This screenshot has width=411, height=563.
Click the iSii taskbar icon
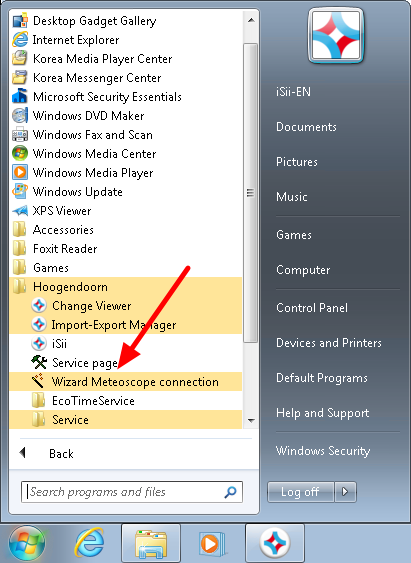tap(275, 543)
